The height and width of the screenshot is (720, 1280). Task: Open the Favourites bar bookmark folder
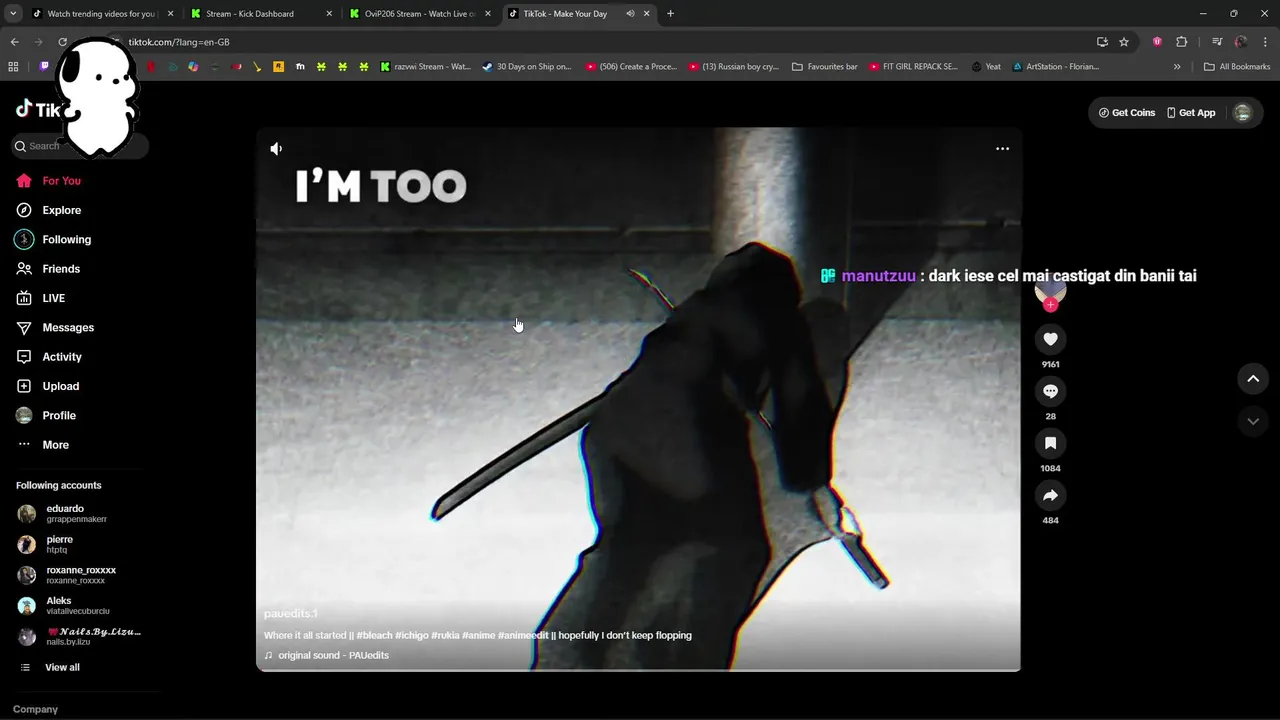click(x=824, y=67)
